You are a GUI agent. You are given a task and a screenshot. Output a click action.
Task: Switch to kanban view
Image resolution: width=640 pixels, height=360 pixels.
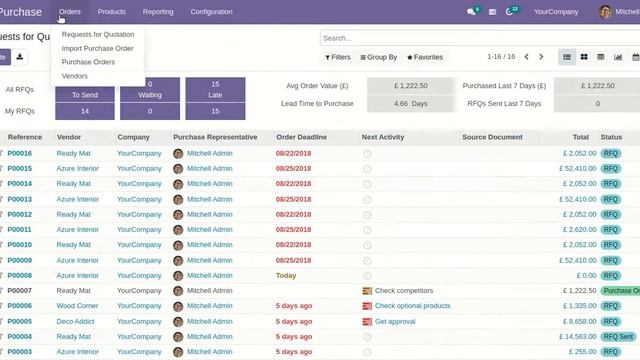(x=584, y=57)
